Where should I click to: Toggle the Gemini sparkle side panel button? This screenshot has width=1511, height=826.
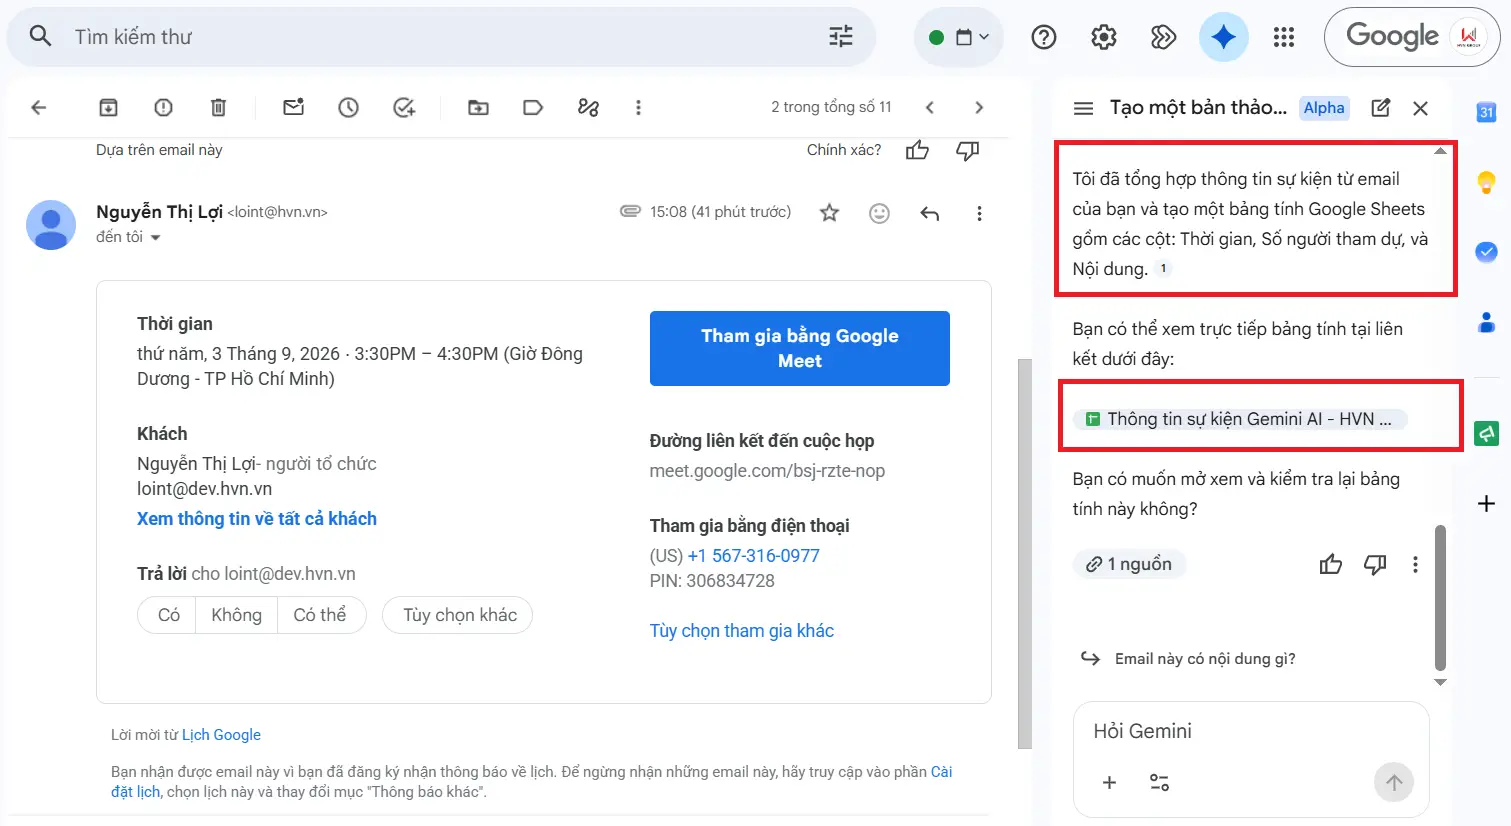1223,37
